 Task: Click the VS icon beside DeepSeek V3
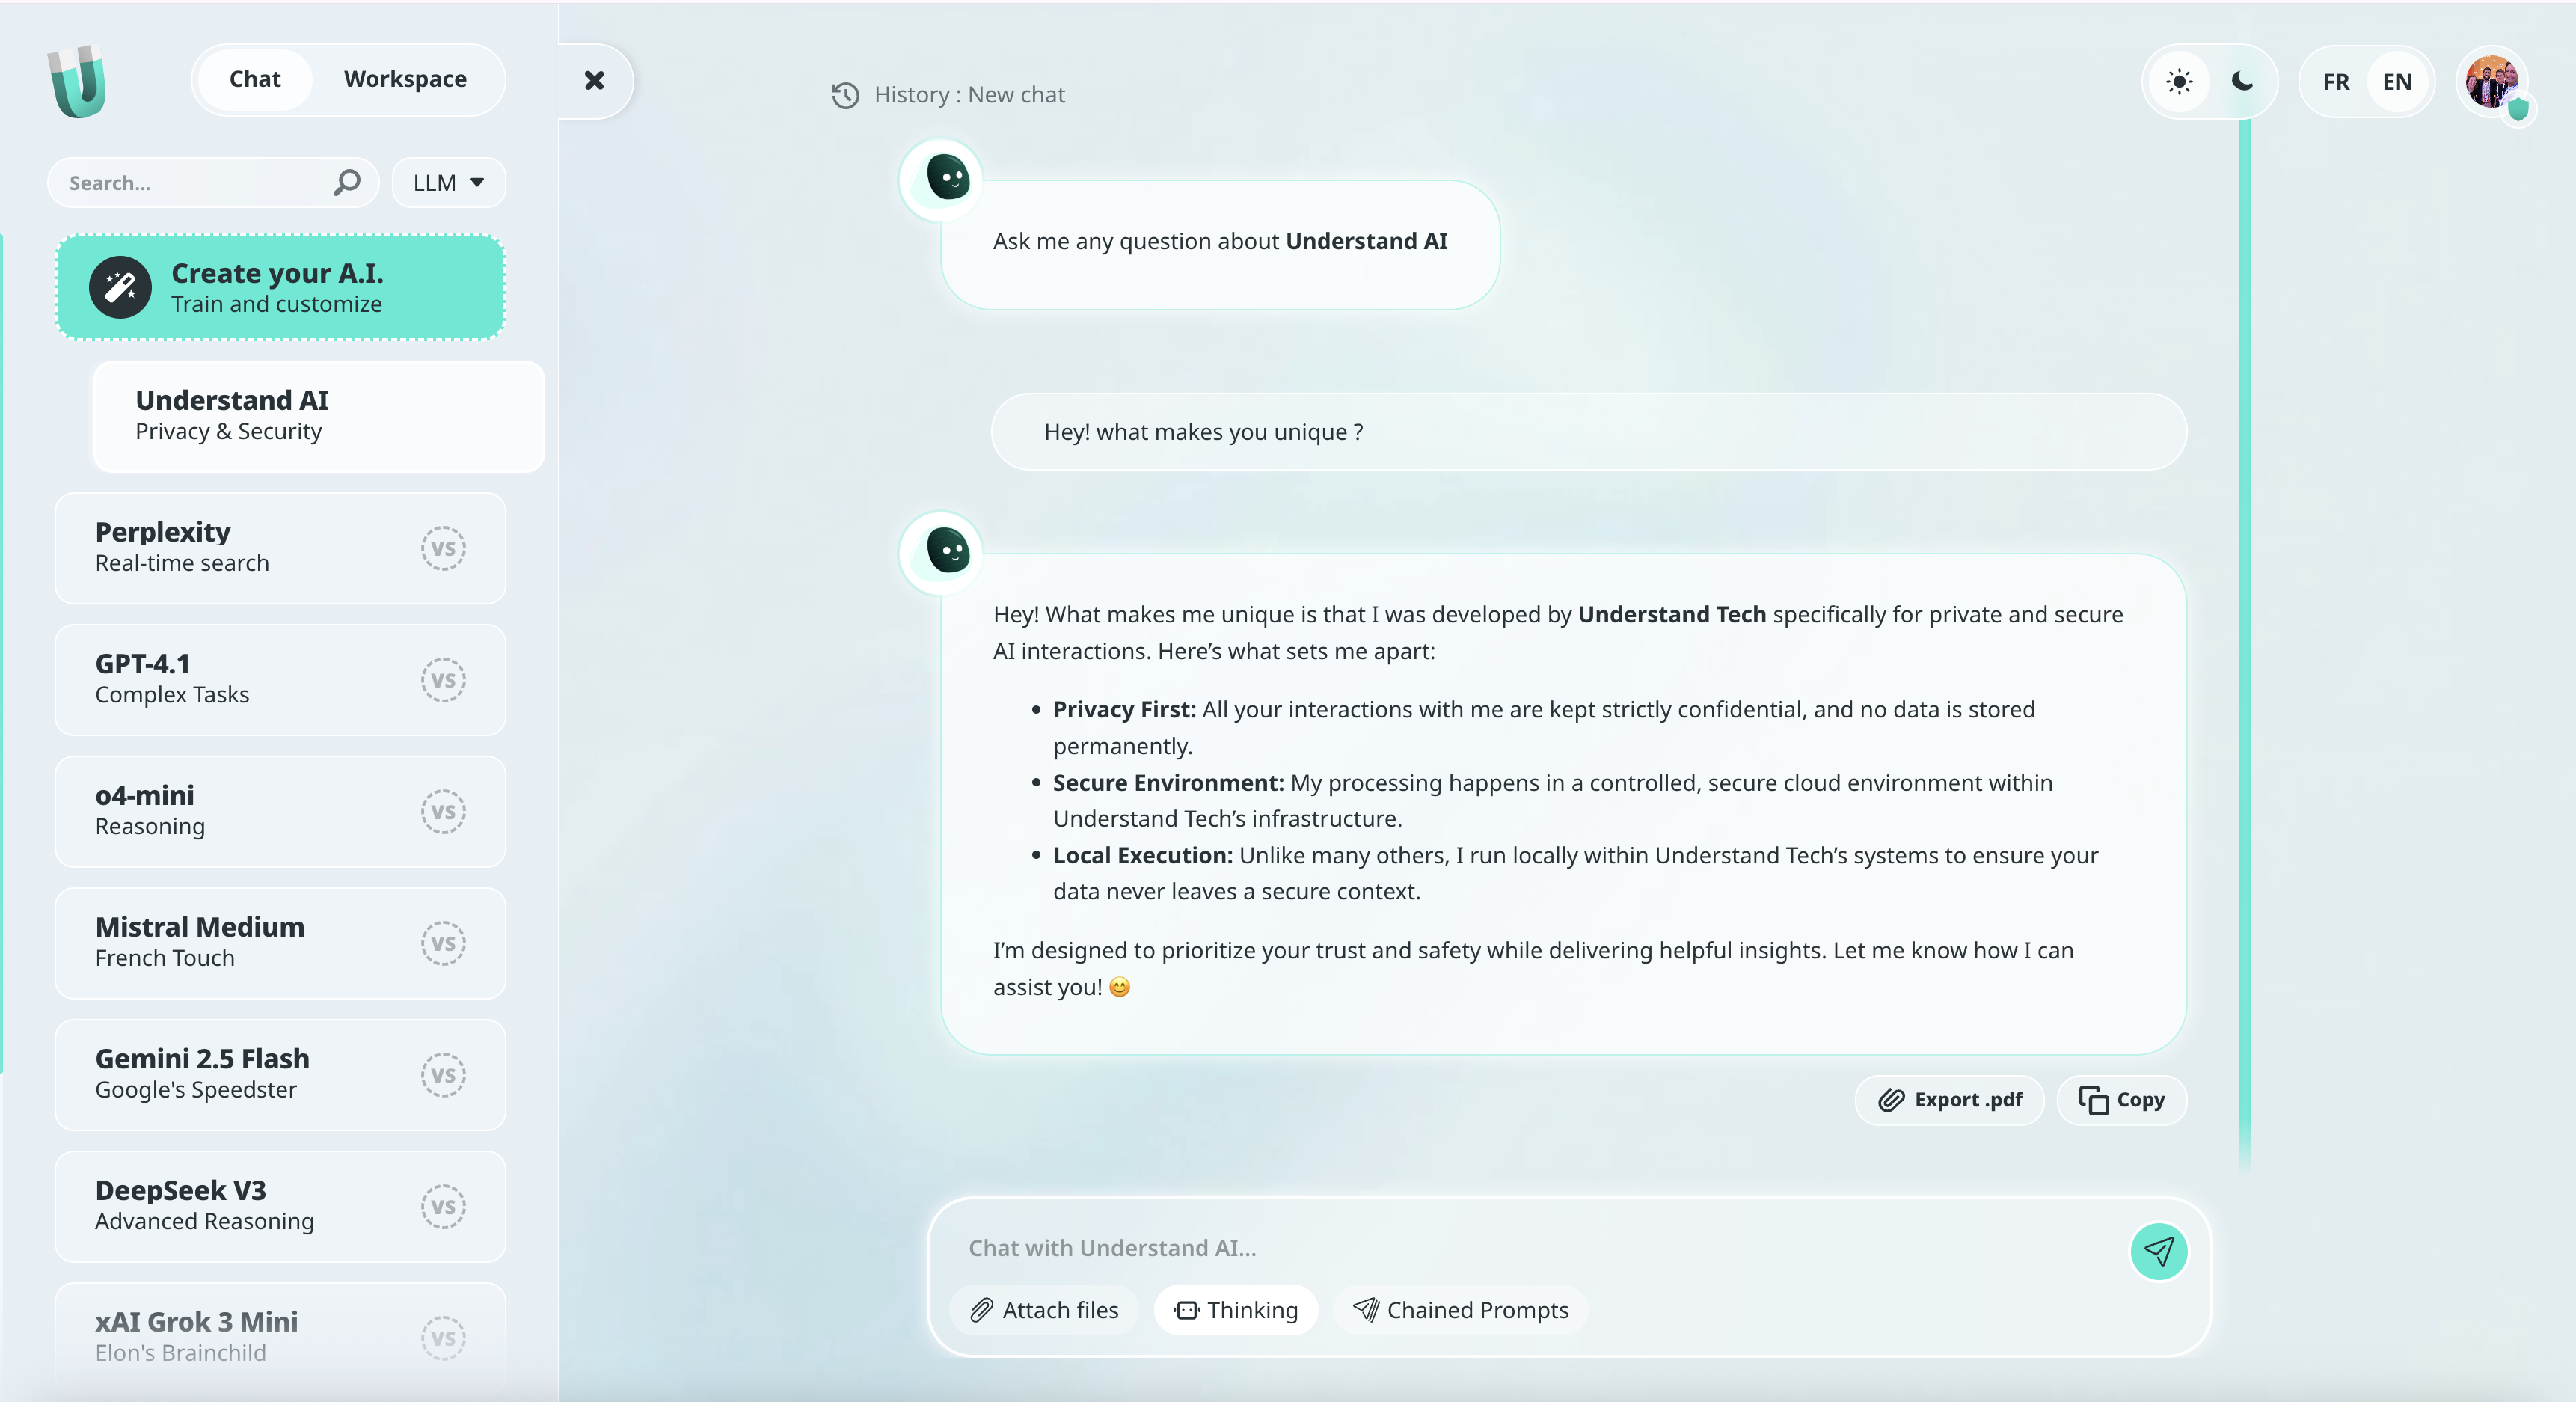point(443,1207)
